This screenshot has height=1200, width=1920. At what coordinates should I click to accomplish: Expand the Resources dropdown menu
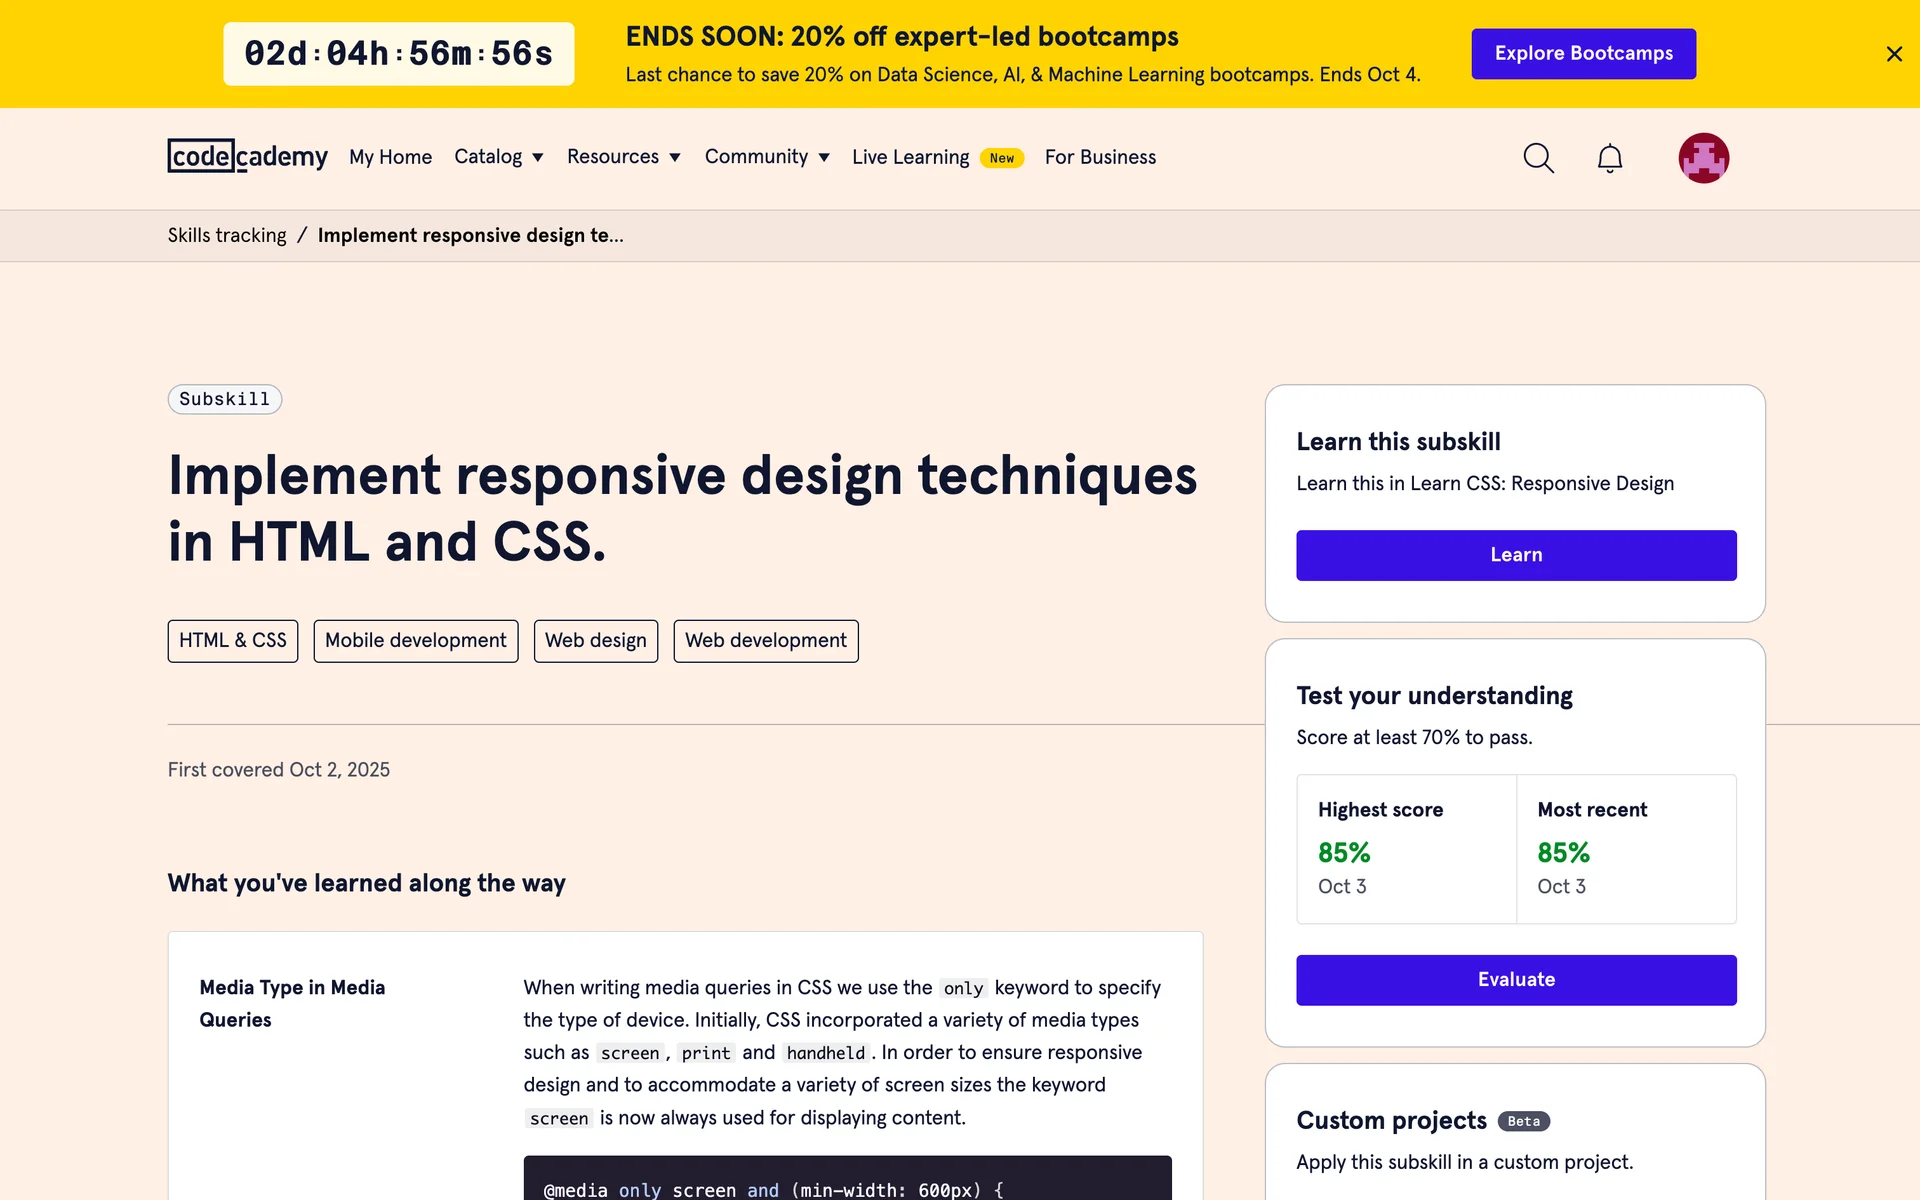[x=623, y=157]
